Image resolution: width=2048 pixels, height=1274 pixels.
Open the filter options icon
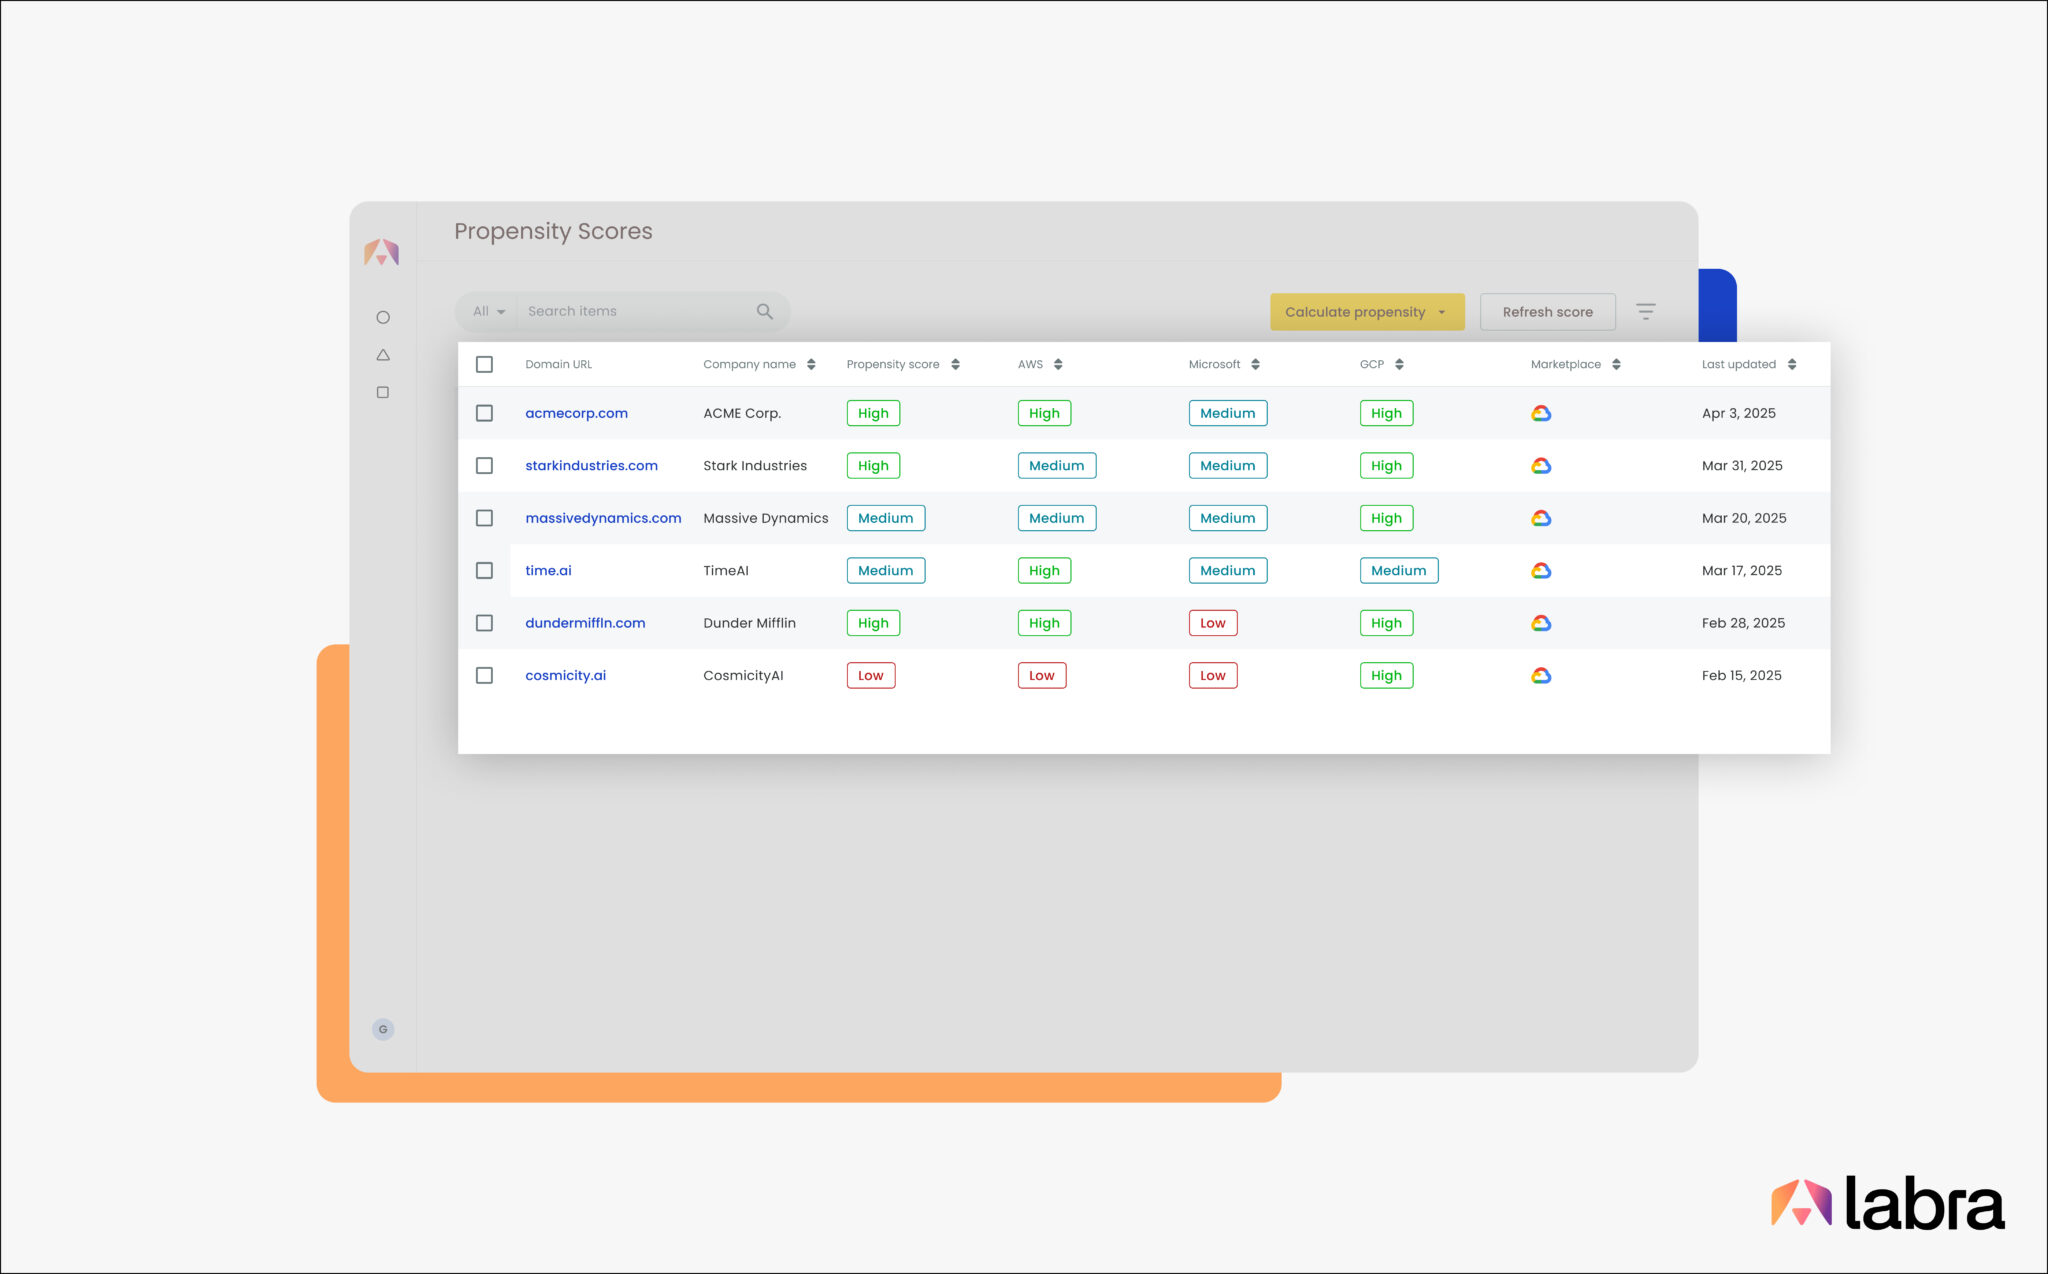1646,311
